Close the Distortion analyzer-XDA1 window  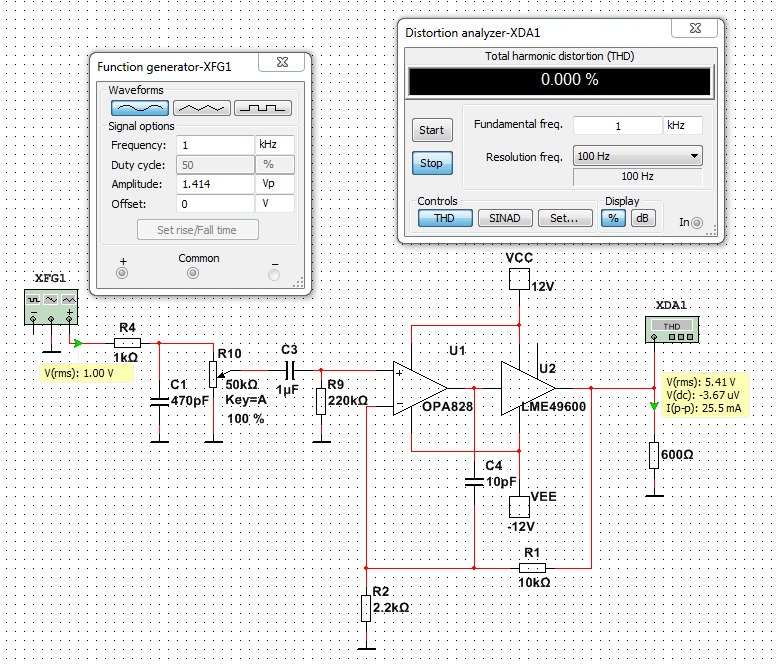695,28
